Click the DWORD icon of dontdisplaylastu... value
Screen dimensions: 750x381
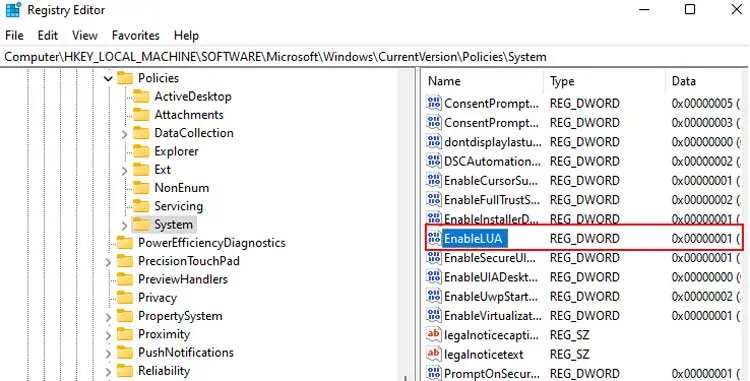[x=434, y=142]
